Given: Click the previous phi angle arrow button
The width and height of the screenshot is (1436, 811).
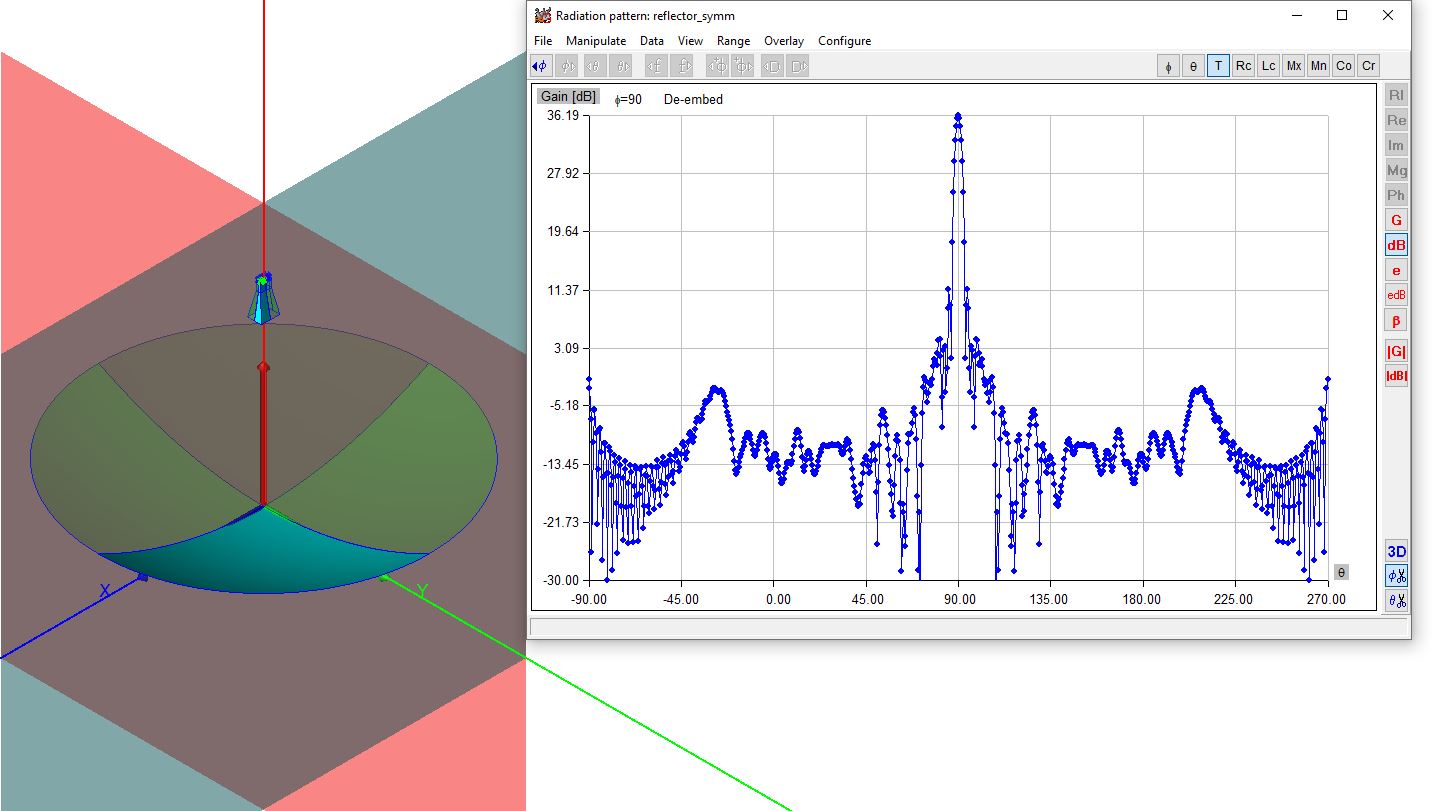Looking at the screenshot, I should [540, 66].
